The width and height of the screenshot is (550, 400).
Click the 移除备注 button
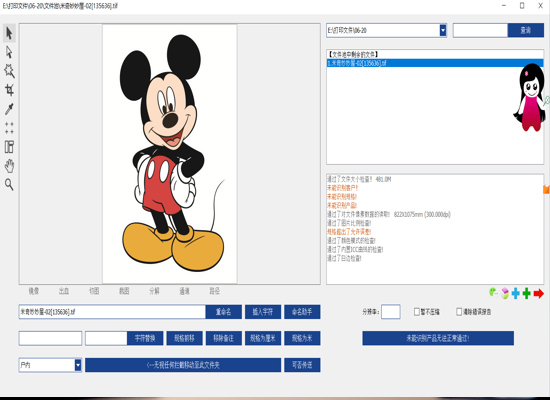pyautogui.click(x=223, y=338)
